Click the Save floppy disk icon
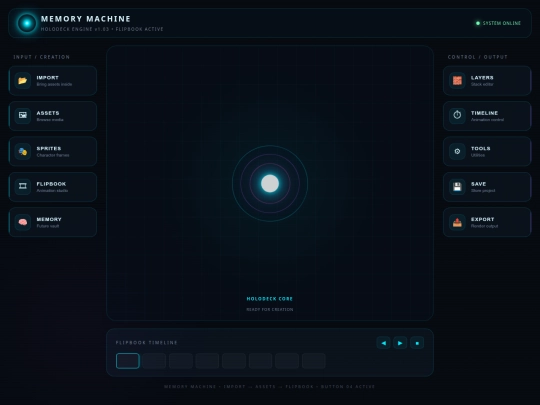This screenshot has height=405, width=540. [457, 186]
